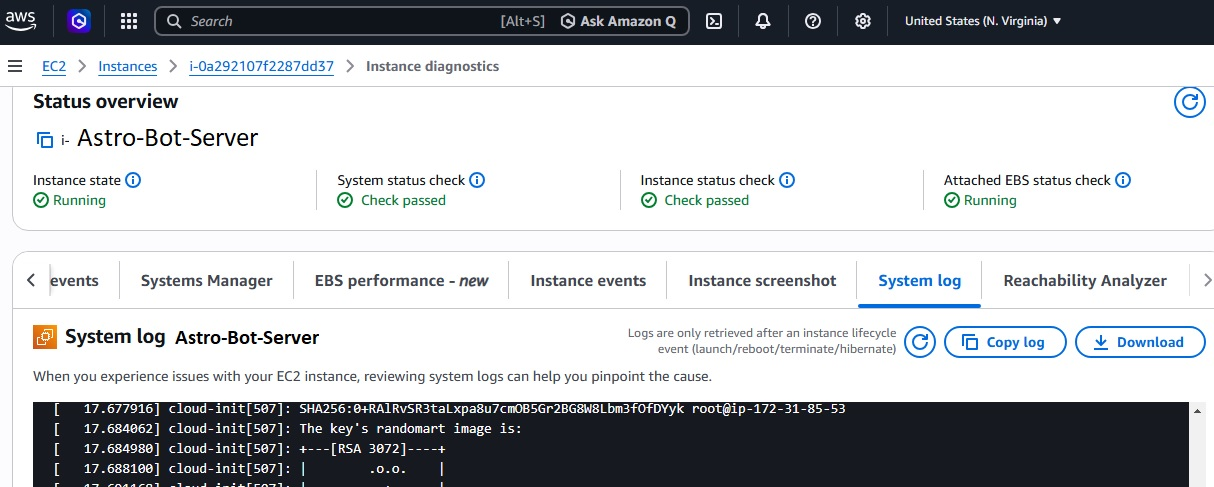Switch to the Systems Manager tab
Viewport: 1214px width, 487px height.
pos(206,281)
